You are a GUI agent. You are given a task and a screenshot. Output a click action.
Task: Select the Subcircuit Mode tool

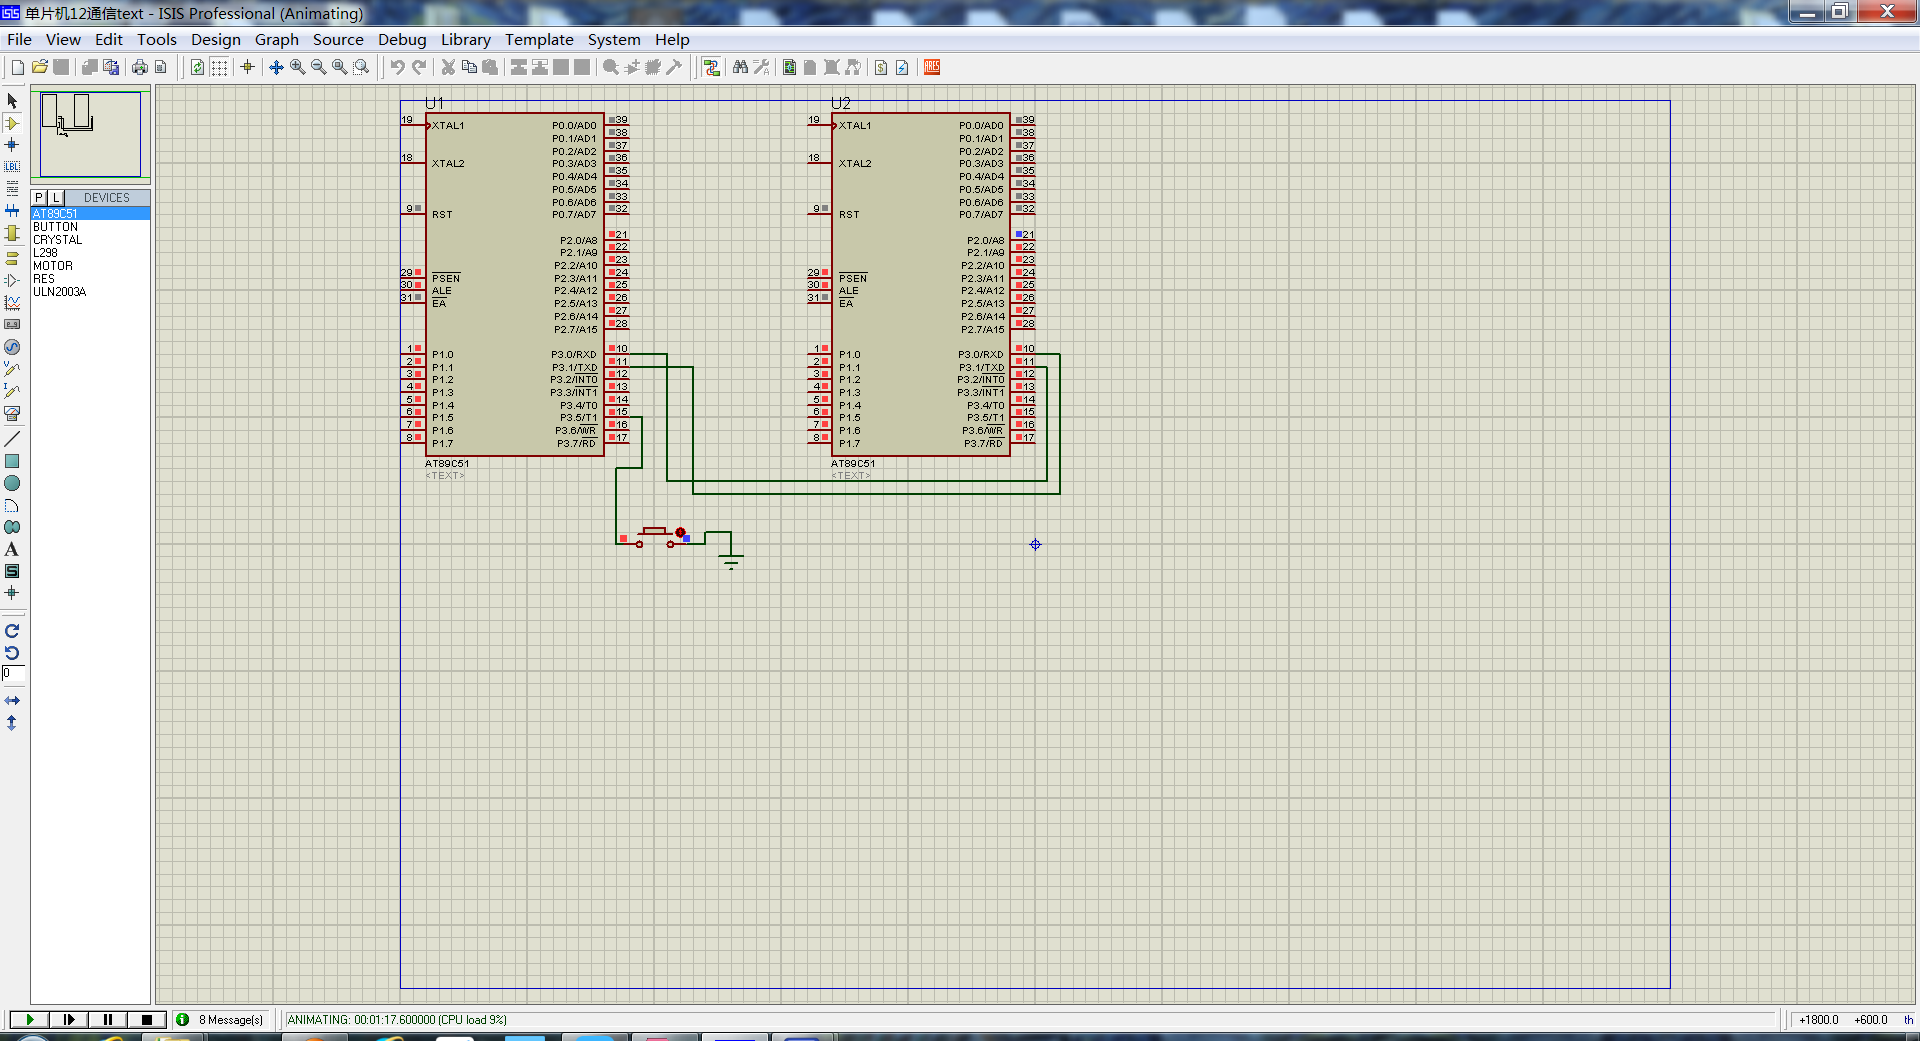pos(12,233)
